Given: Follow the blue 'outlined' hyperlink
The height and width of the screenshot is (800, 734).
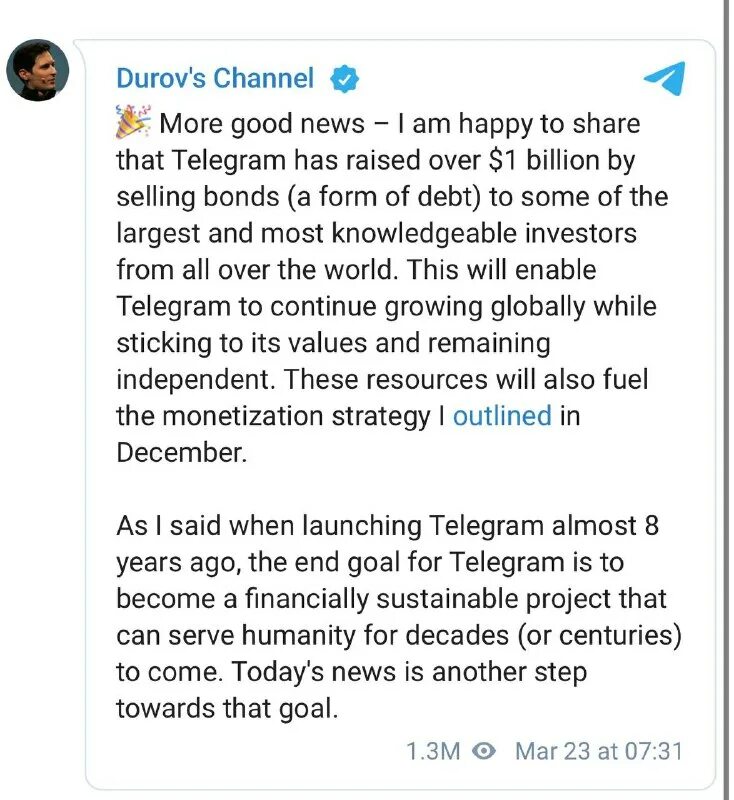Looking at the screenshot, I should pyautogui.click(x=502, y=415).
